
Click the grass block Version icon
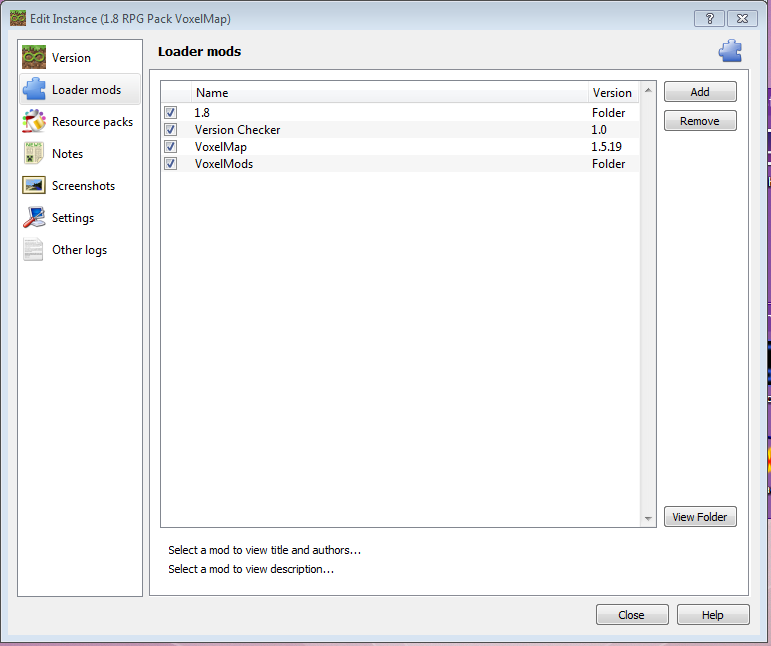[x=34, y=58]
